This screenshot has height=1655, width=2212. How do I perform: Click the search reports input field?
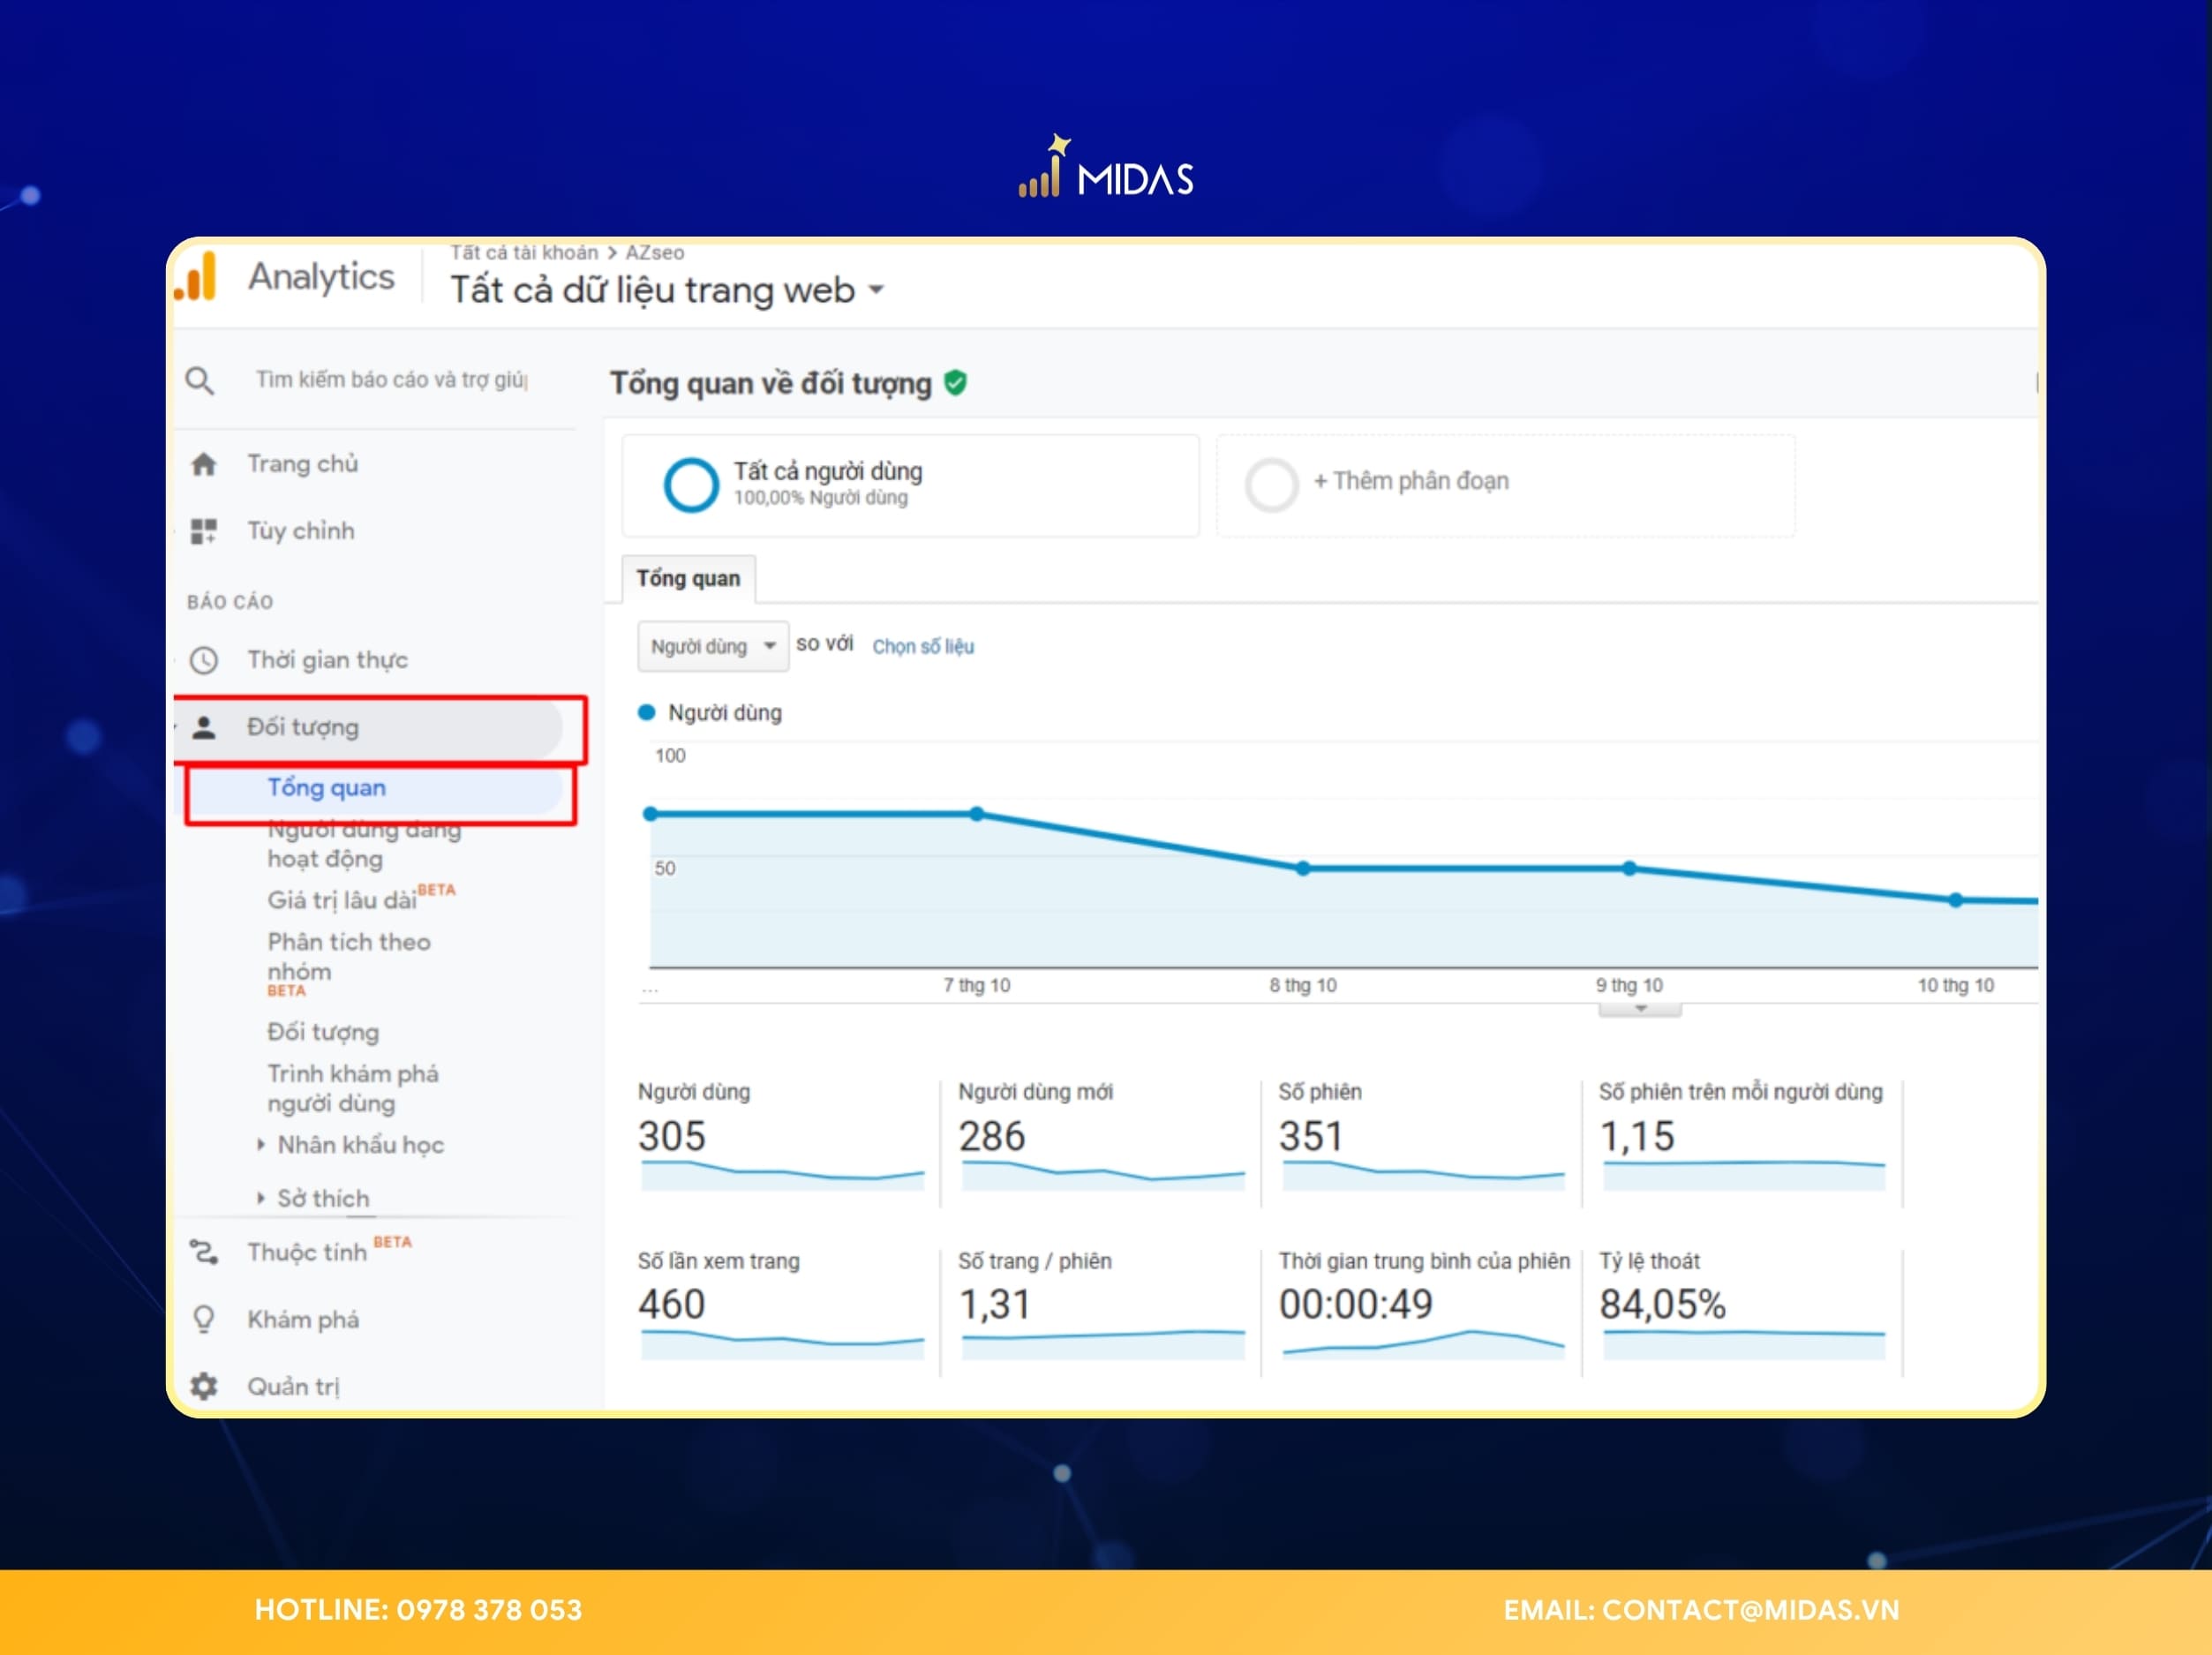392,380
